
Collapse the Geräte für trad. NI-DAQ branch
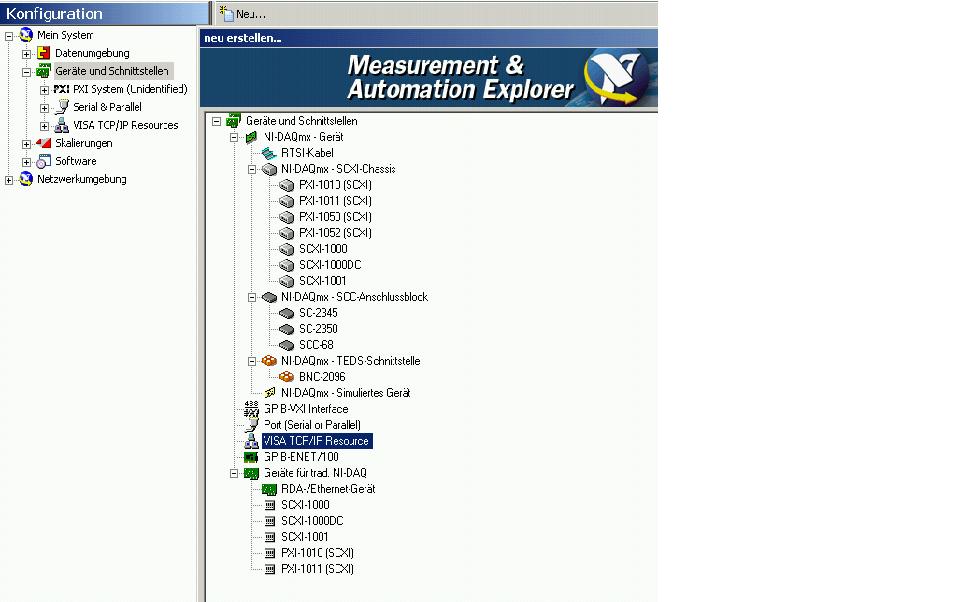pyautogui.click(x=234, y=473)
